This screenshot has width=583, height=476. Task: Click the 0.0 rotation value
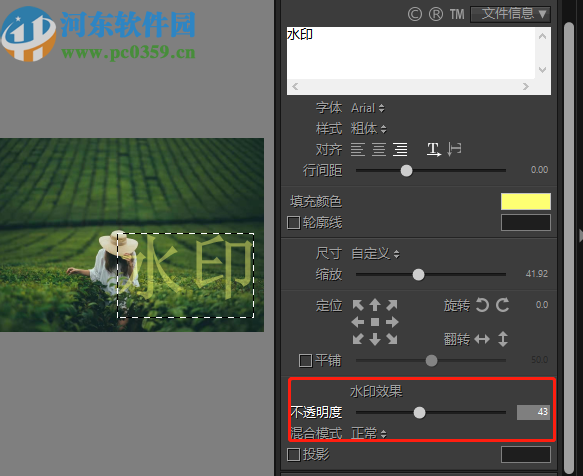[x=542, y=305]
